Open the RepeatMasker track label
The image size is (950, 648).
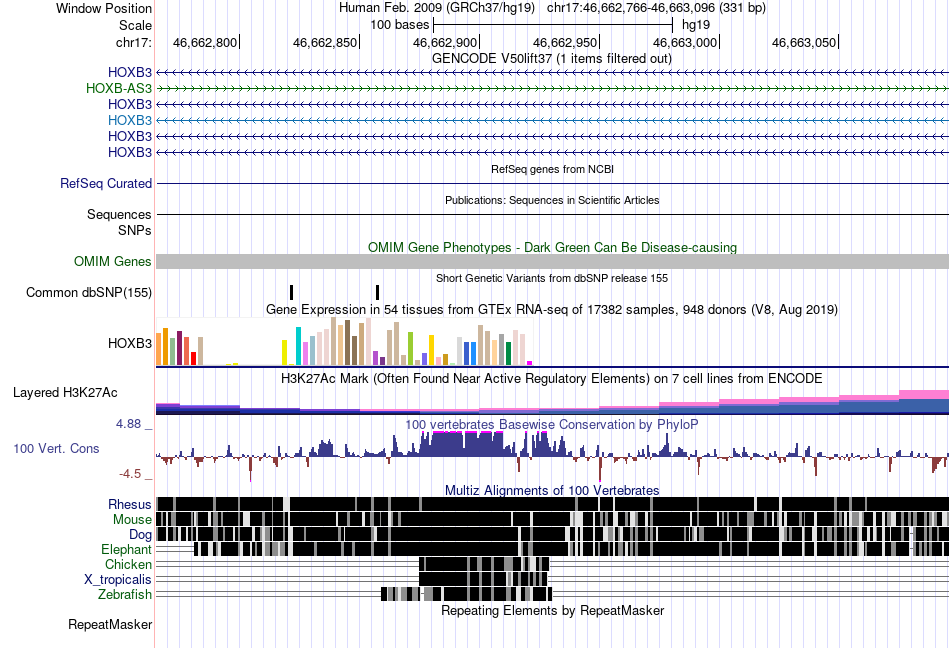(x=110, y=624)
